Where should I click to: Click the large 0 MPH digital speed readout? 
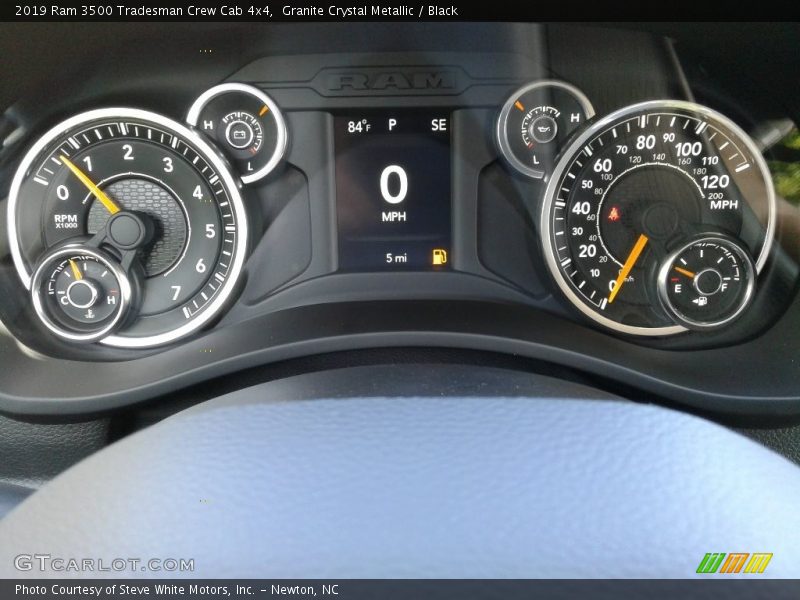click(x=393, y=187)
